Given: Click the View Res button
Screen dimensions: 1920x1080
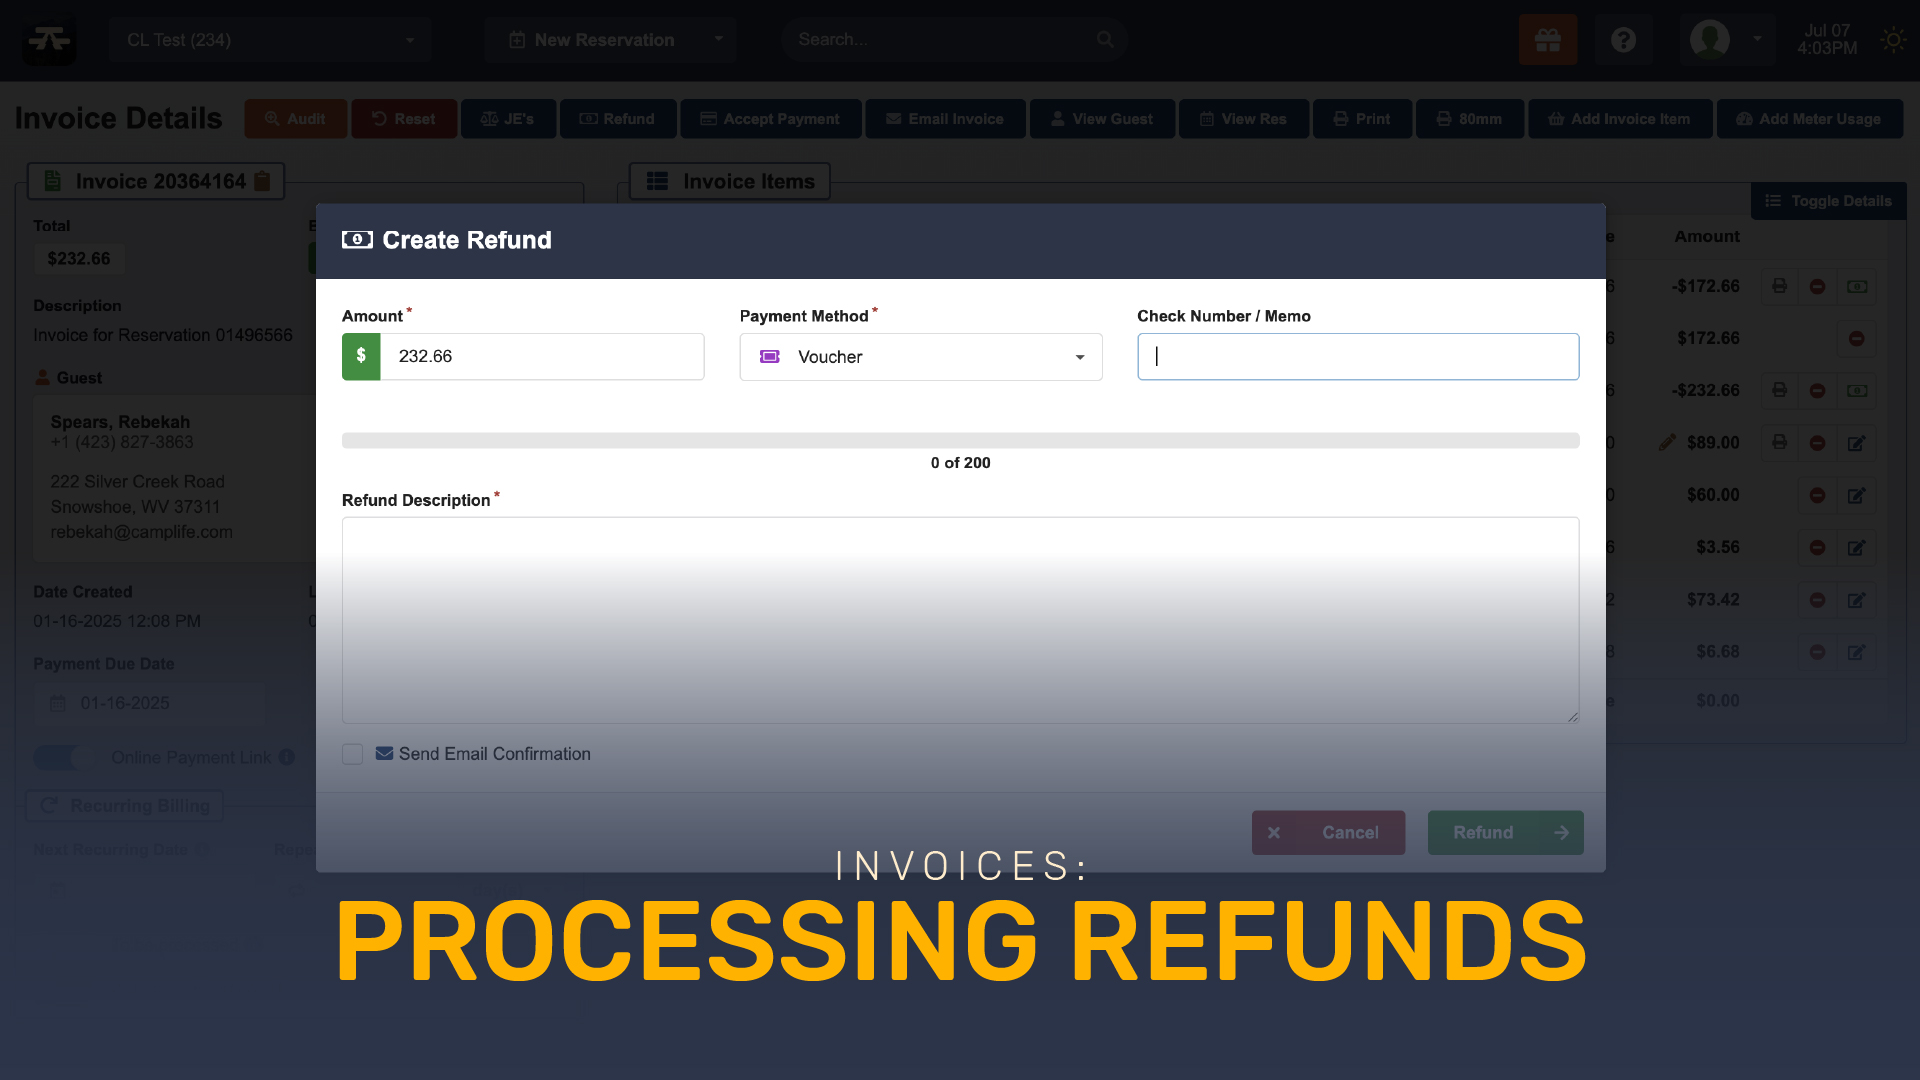Looking at the screenshot, I should point(1243,118).
